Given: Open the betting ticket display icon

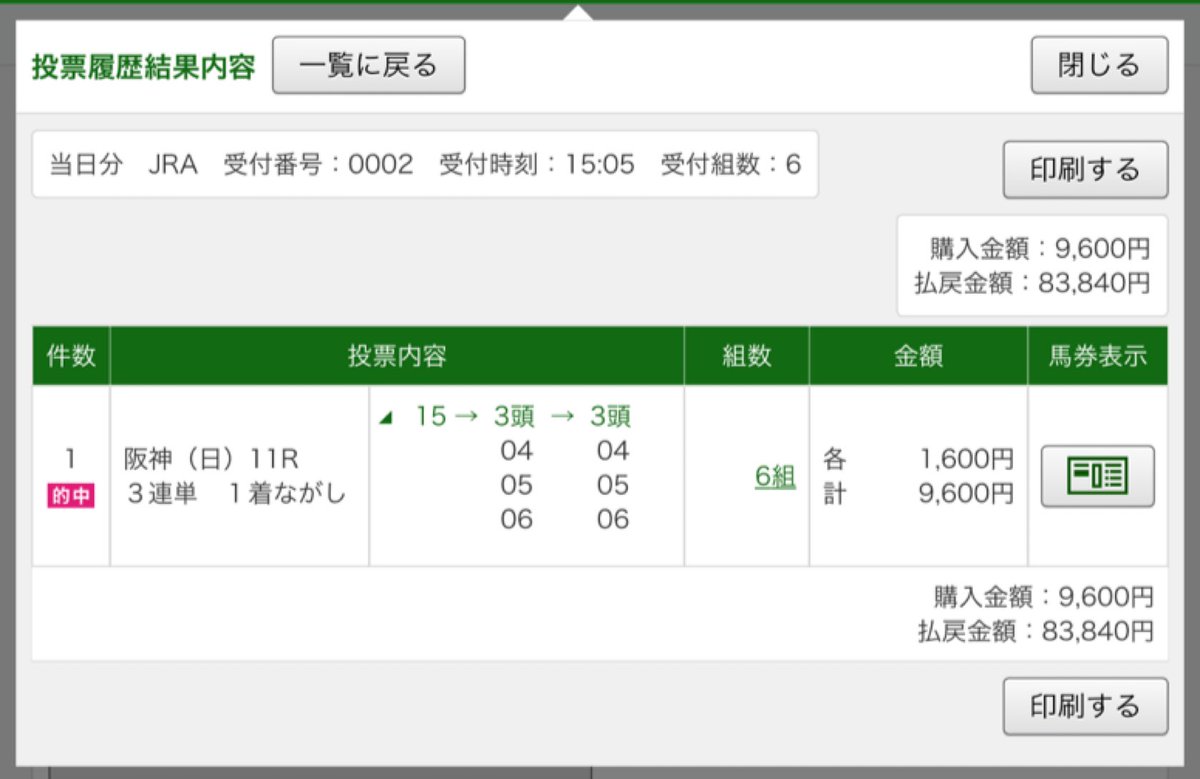Looking at the screenshot, I should (1097, 476).
